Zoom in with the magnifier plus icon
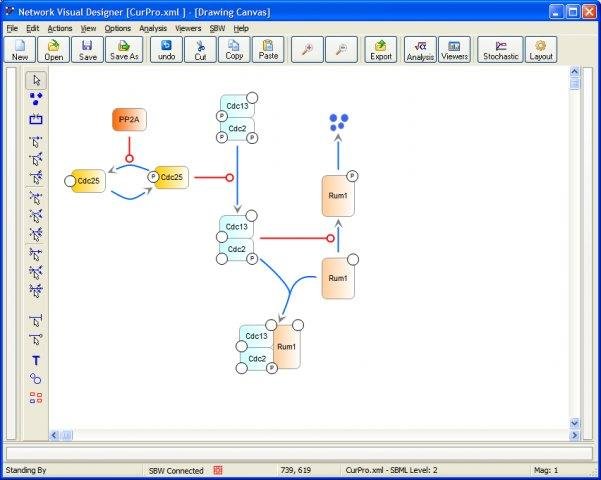The height and width of the screenshot is (480, 601). [x=307, y=50]
